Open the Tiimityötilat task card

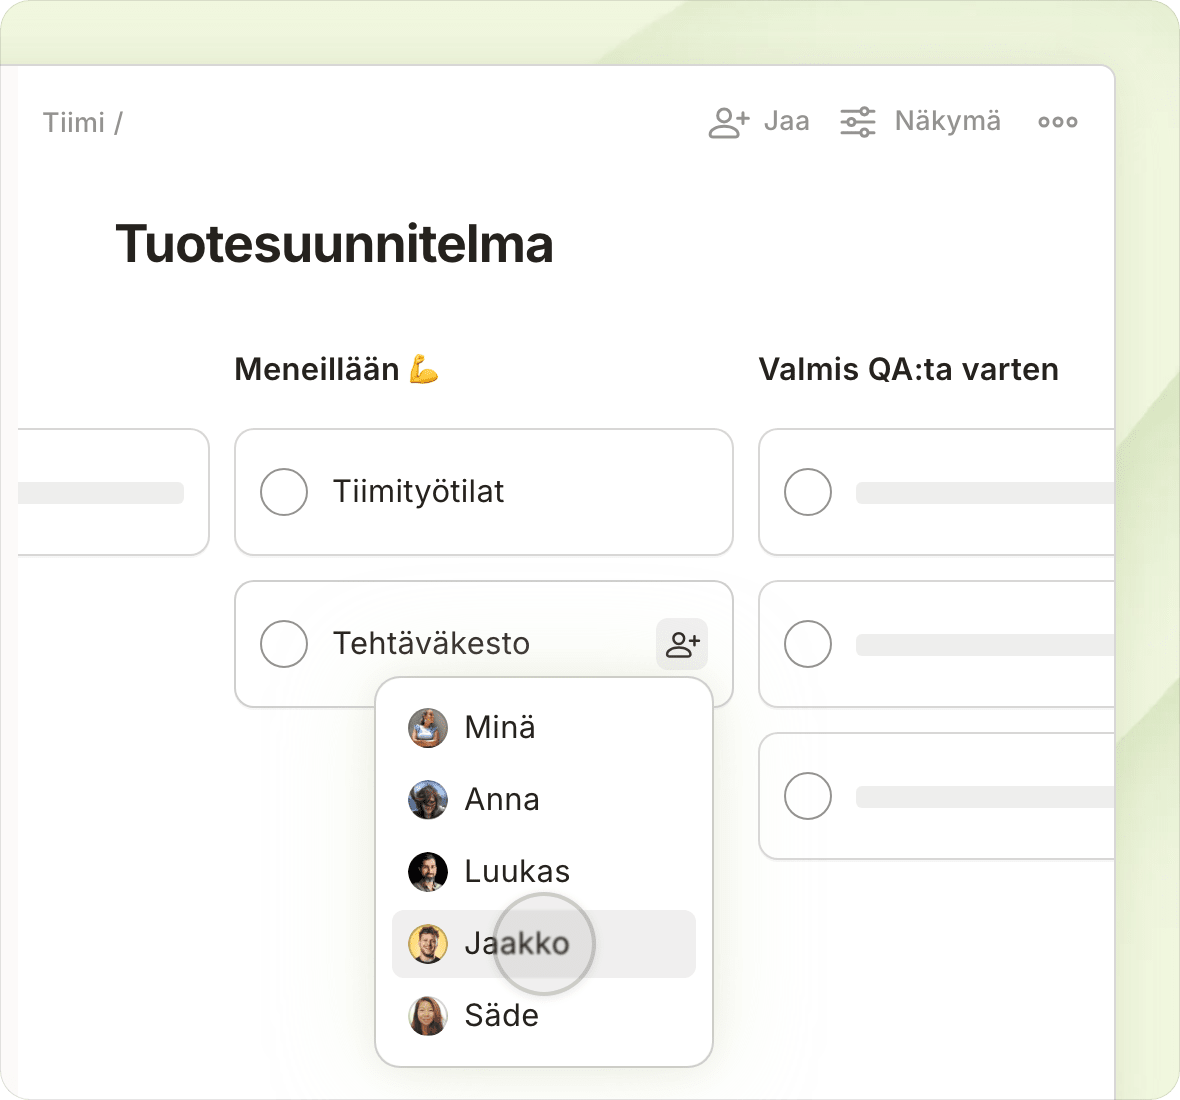tap(483, 492)
